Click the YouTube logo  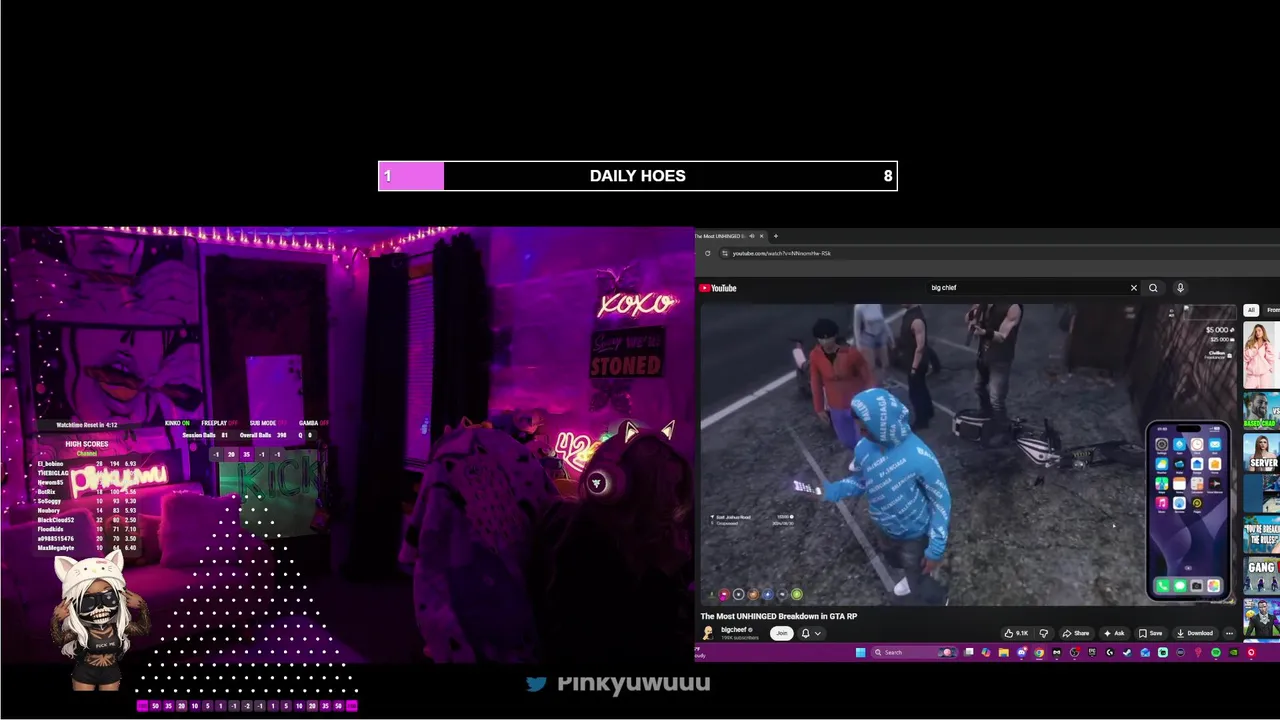718,288
